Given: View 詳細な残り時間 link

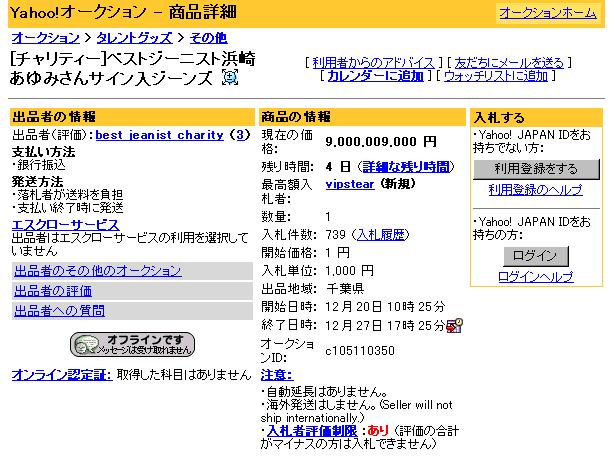Looking at the screenshot, I should (x=406, y=167).
